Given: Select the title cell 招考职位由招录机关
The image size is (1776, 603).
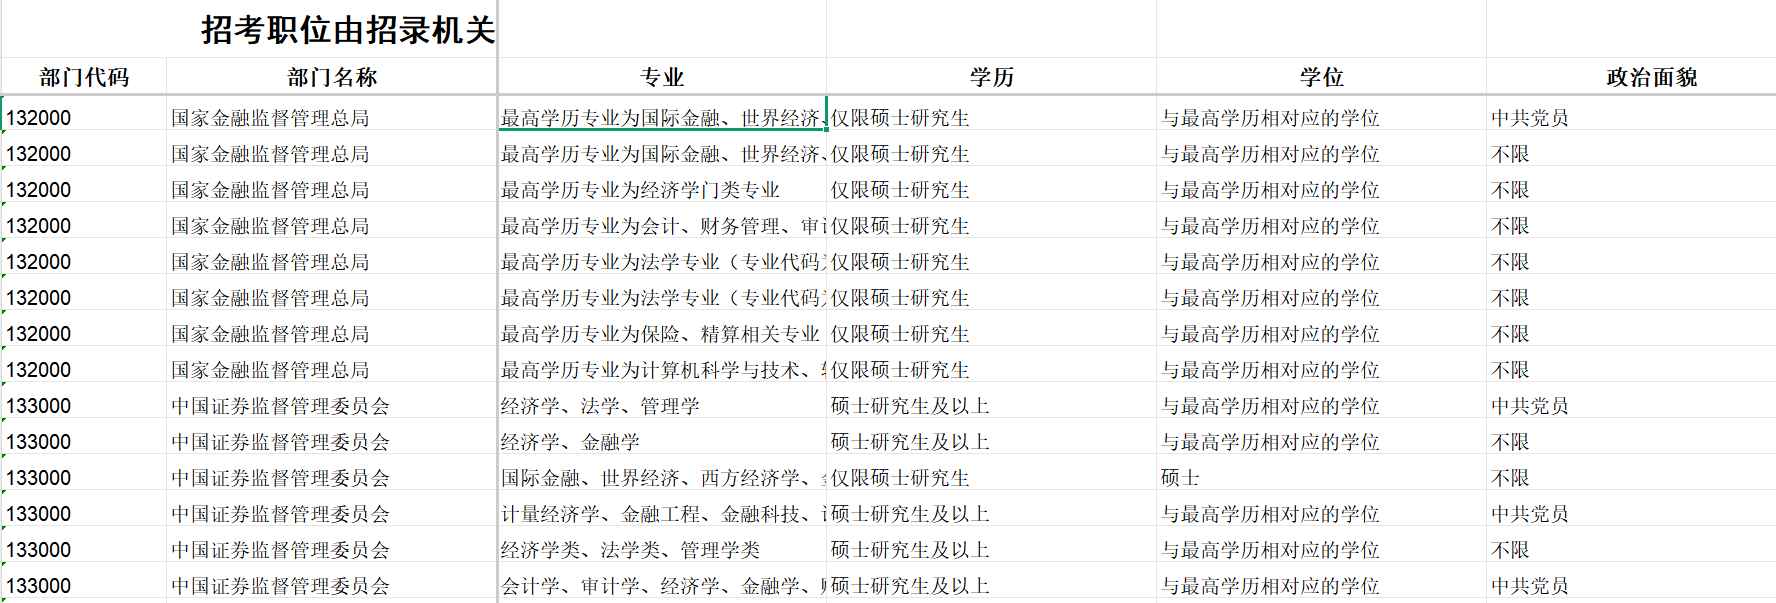Looking at the screenshot, I should tap(347, 30).
